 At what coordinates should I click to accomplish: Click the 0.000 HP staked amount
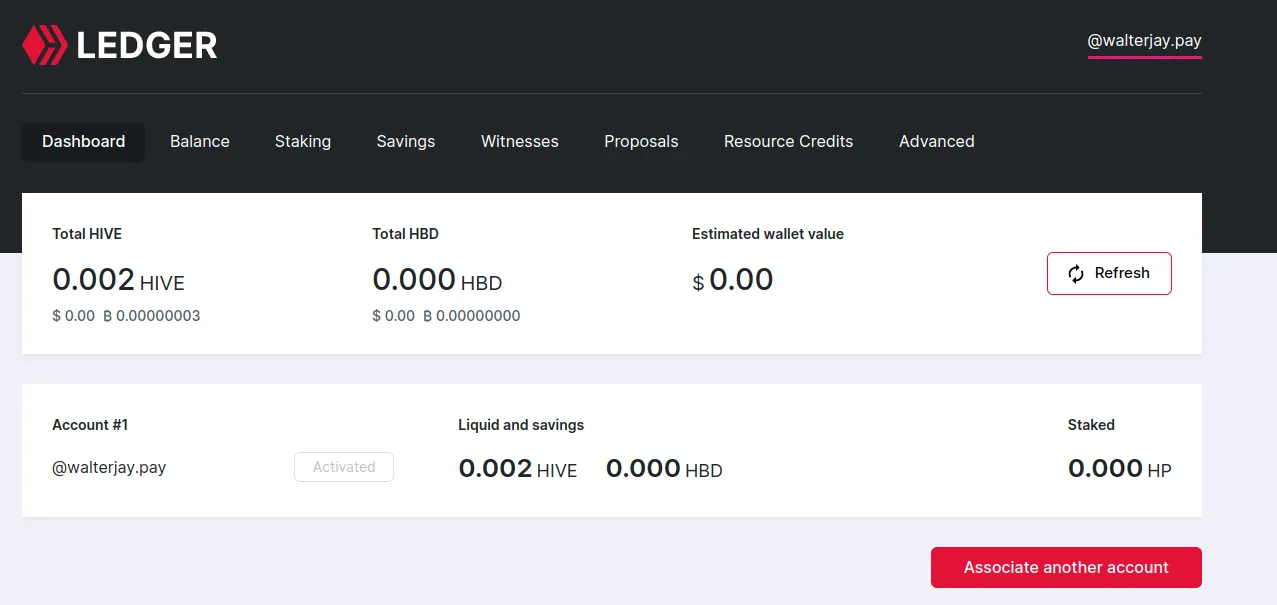pyautogui.click(x=1120, y=468)
